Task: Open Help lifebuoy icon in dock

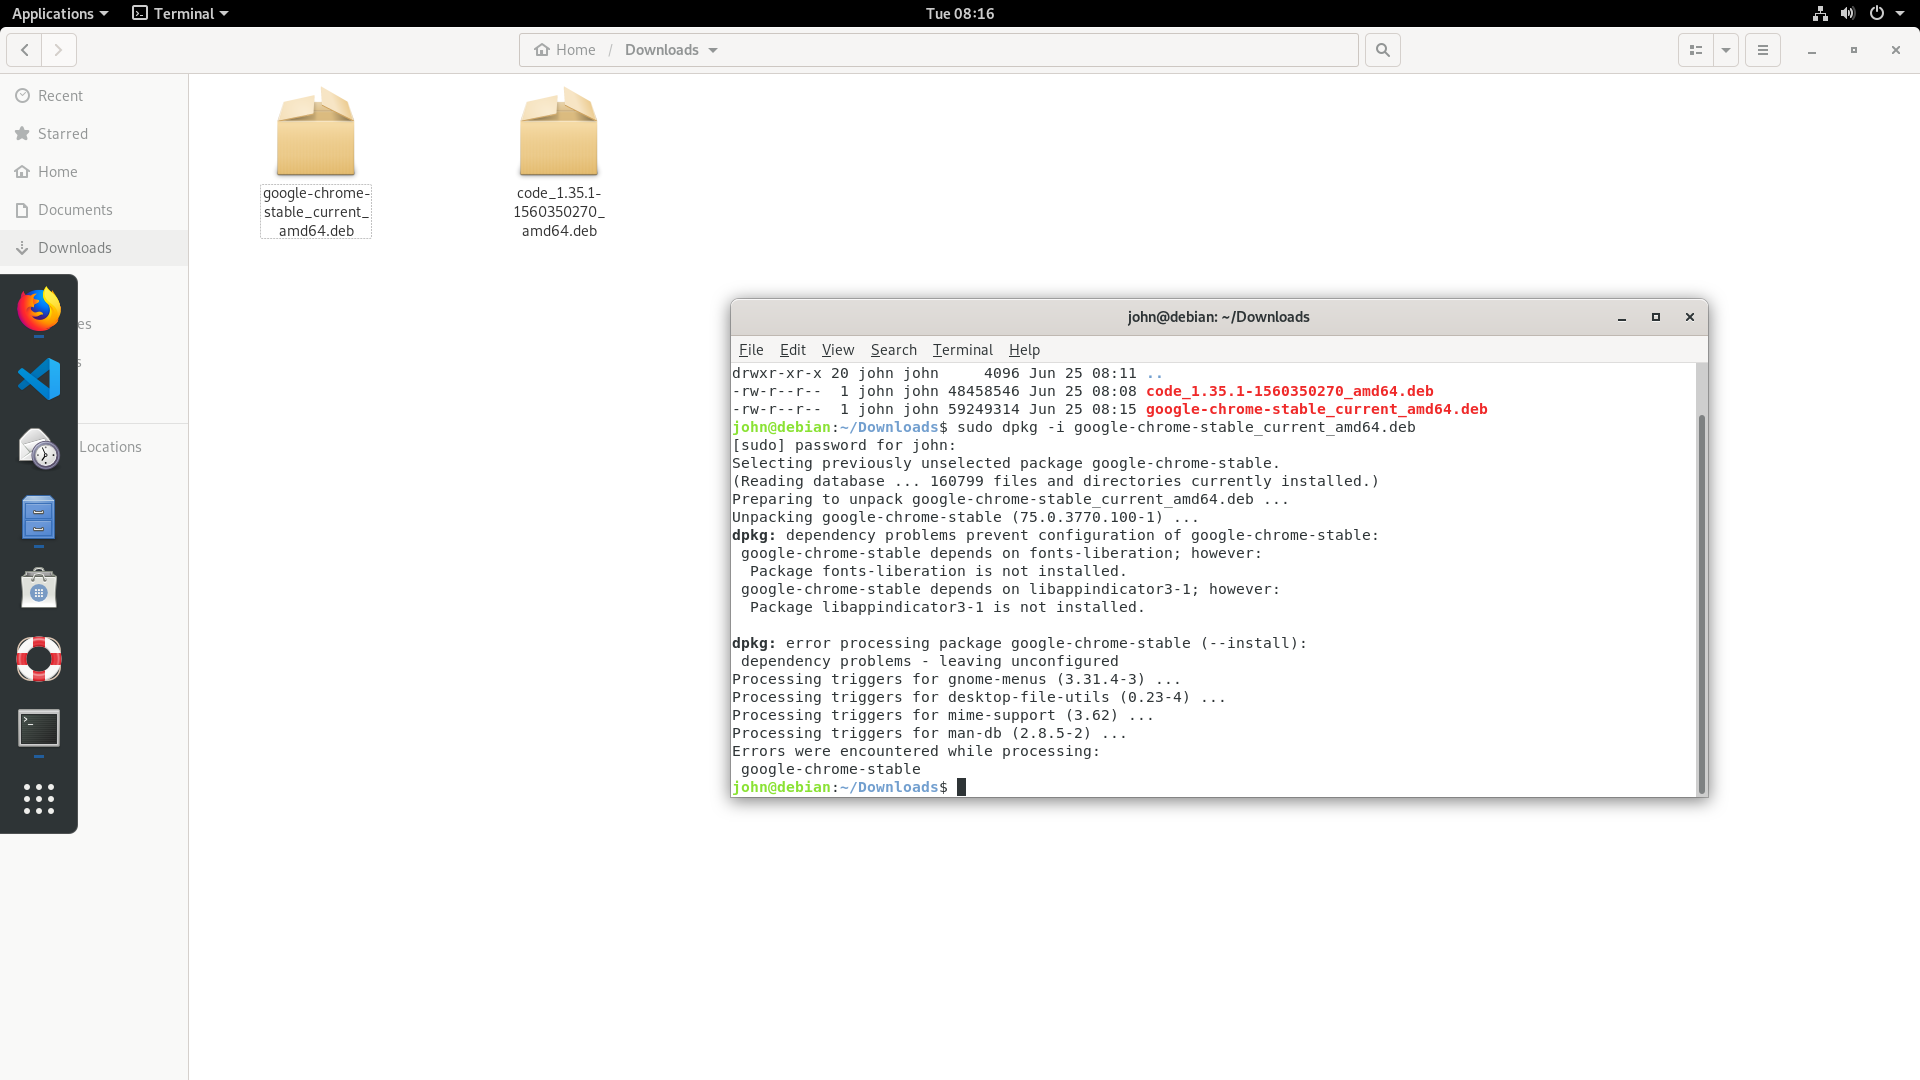Action: coord(39,659)
